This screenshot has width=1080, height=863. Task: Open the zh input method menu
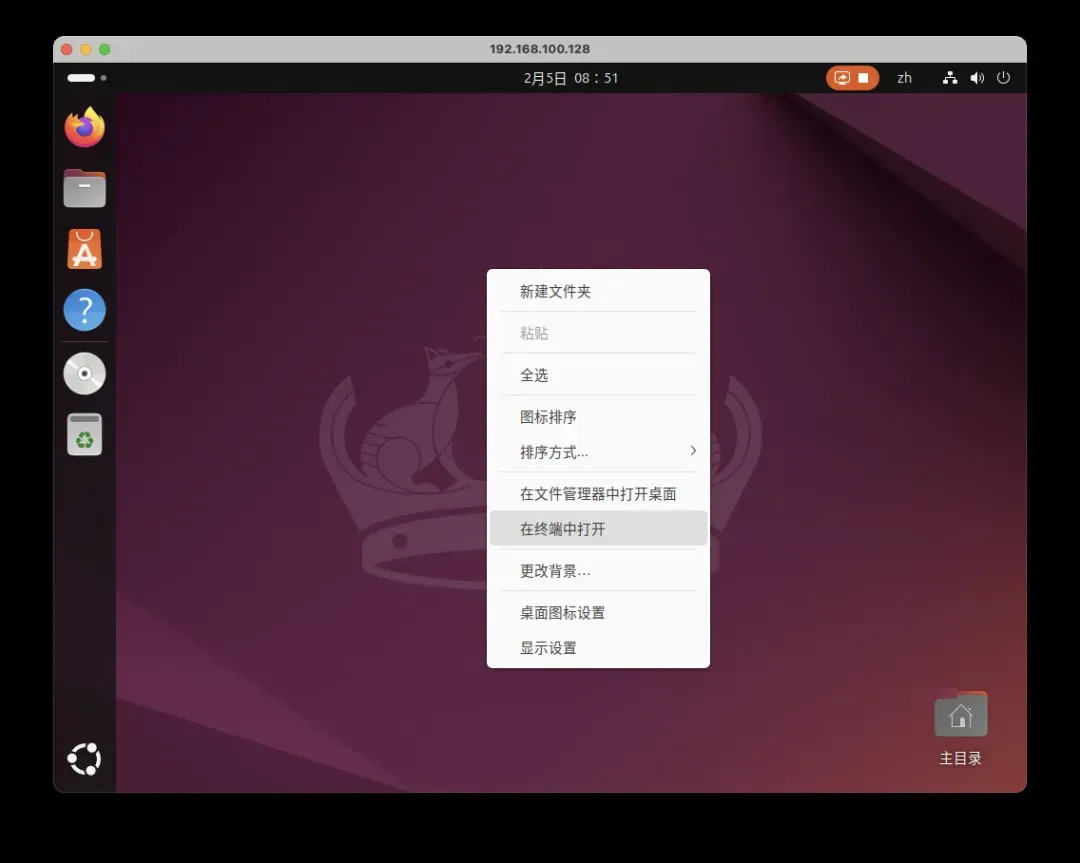pos(904,78)
